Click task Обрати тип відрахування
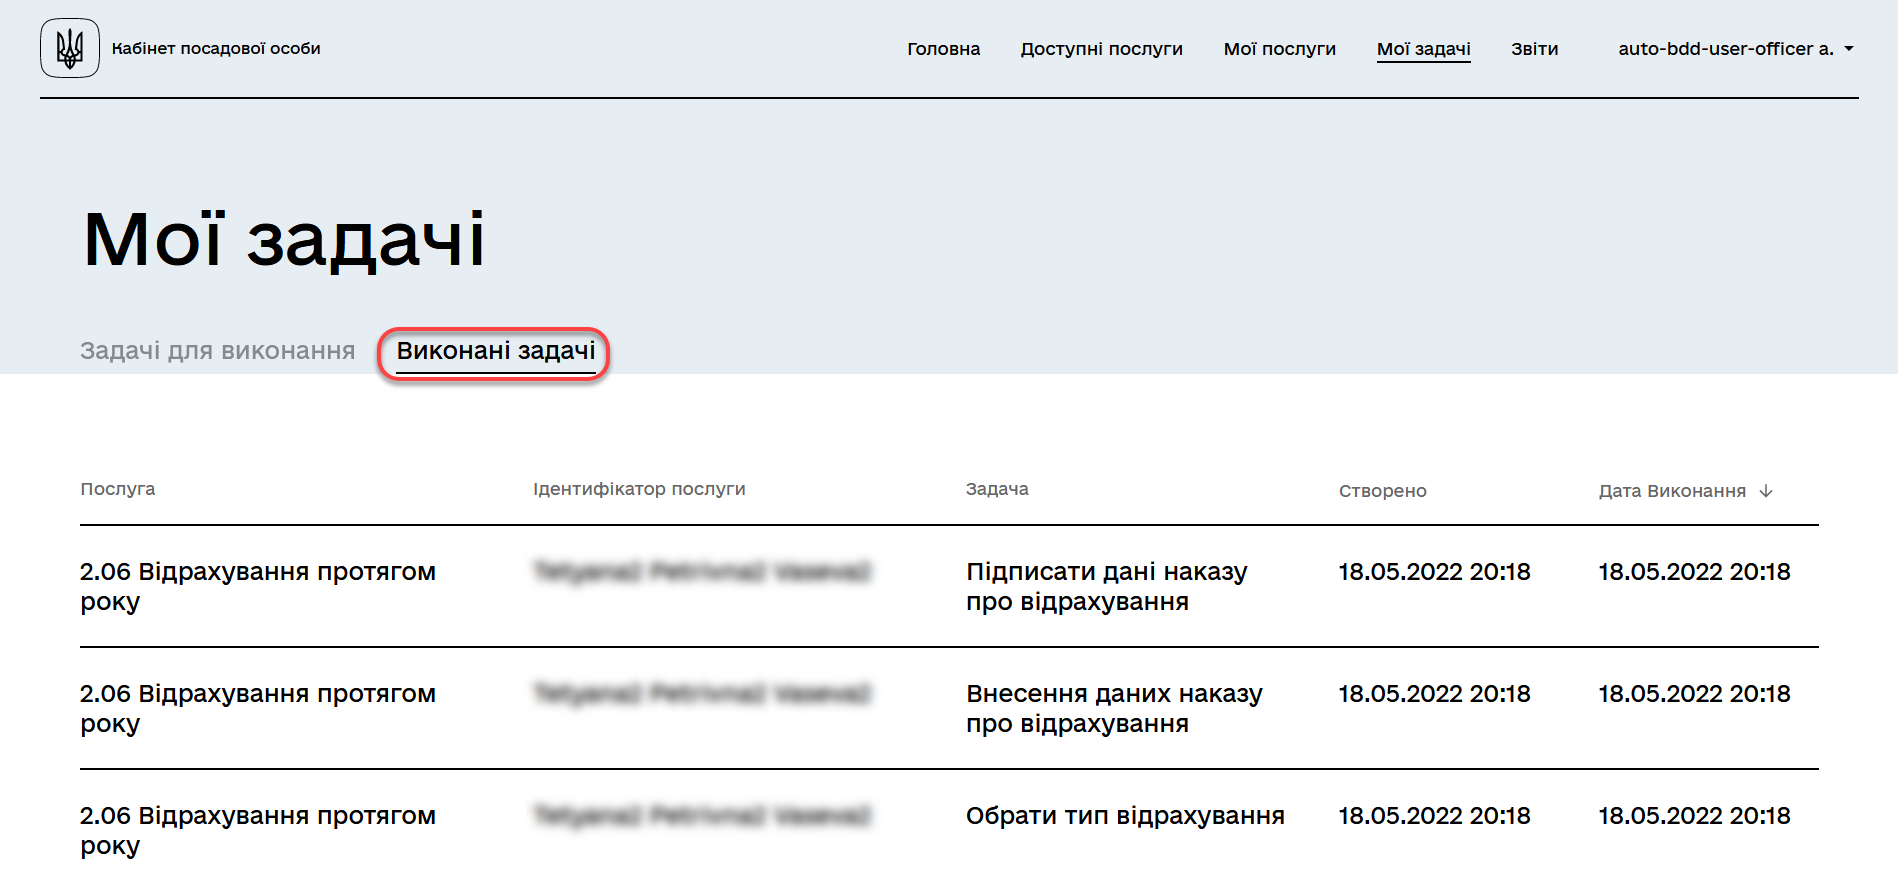Image resolution: width=1898 pixels, height=886 pixels. pos(1125,816)
